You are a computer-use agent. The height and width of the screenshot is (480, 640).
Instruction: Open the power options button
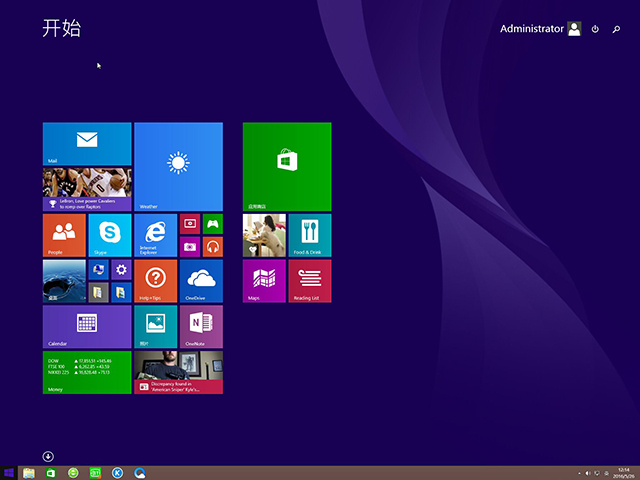click(x=595, y=29)
